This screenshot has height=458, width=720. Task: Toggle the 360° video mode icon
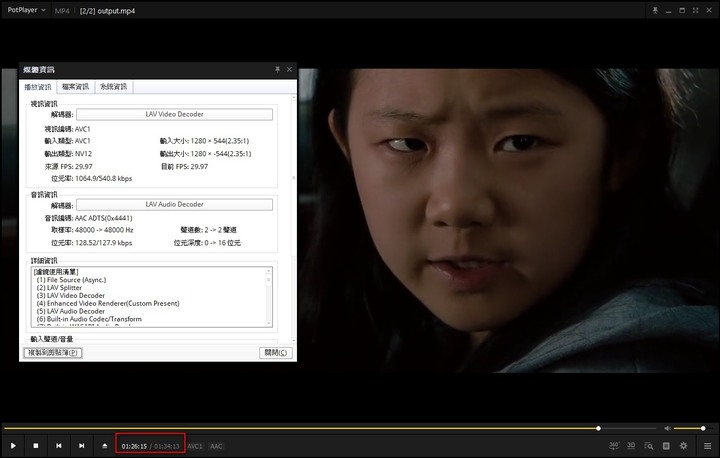tap(613, 446)
